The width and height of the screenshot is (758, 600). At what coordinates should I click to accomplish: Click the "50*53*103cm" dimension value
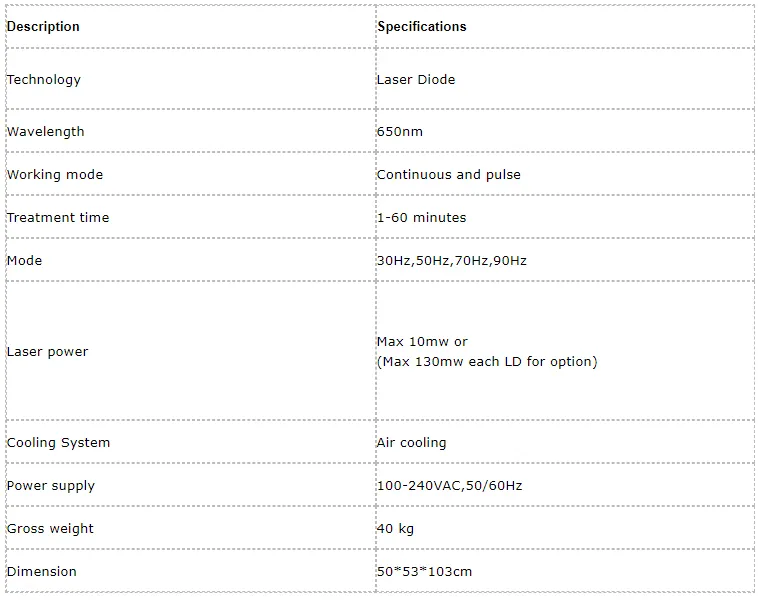pos(424,572)
